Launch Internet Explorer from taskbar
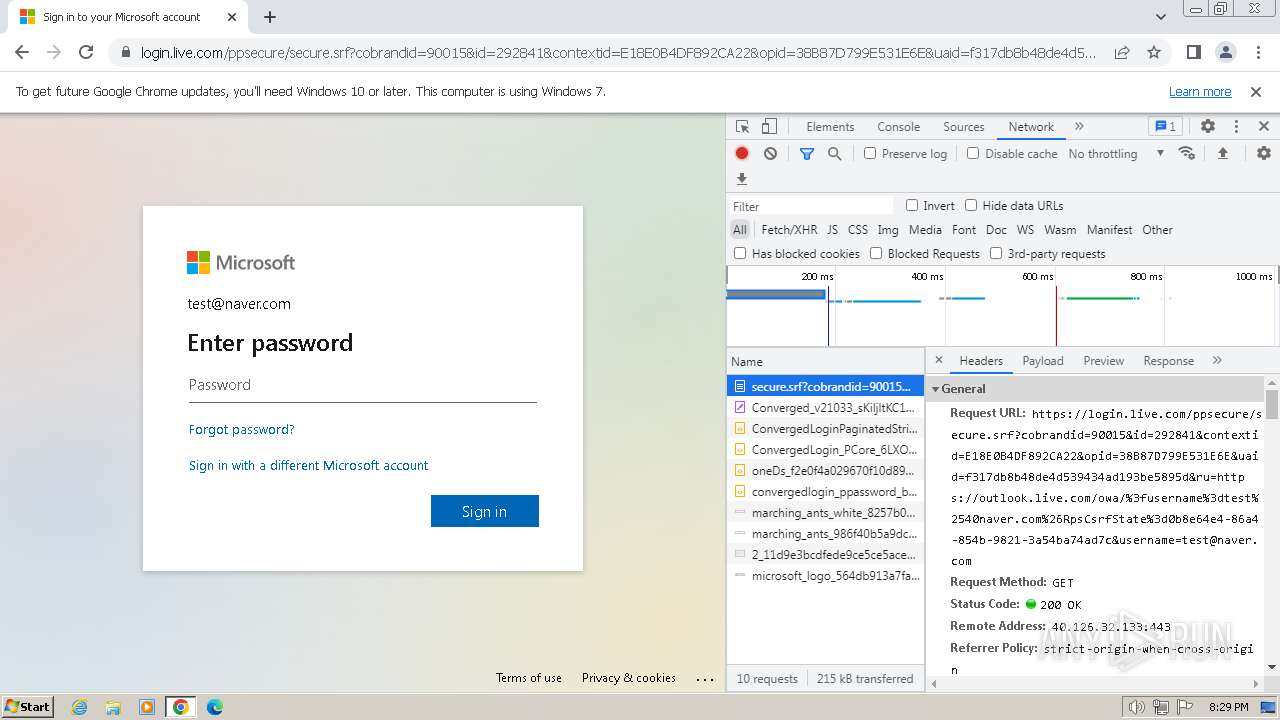The width and height of the screenshot is (1280, 720). pos(79,707)
